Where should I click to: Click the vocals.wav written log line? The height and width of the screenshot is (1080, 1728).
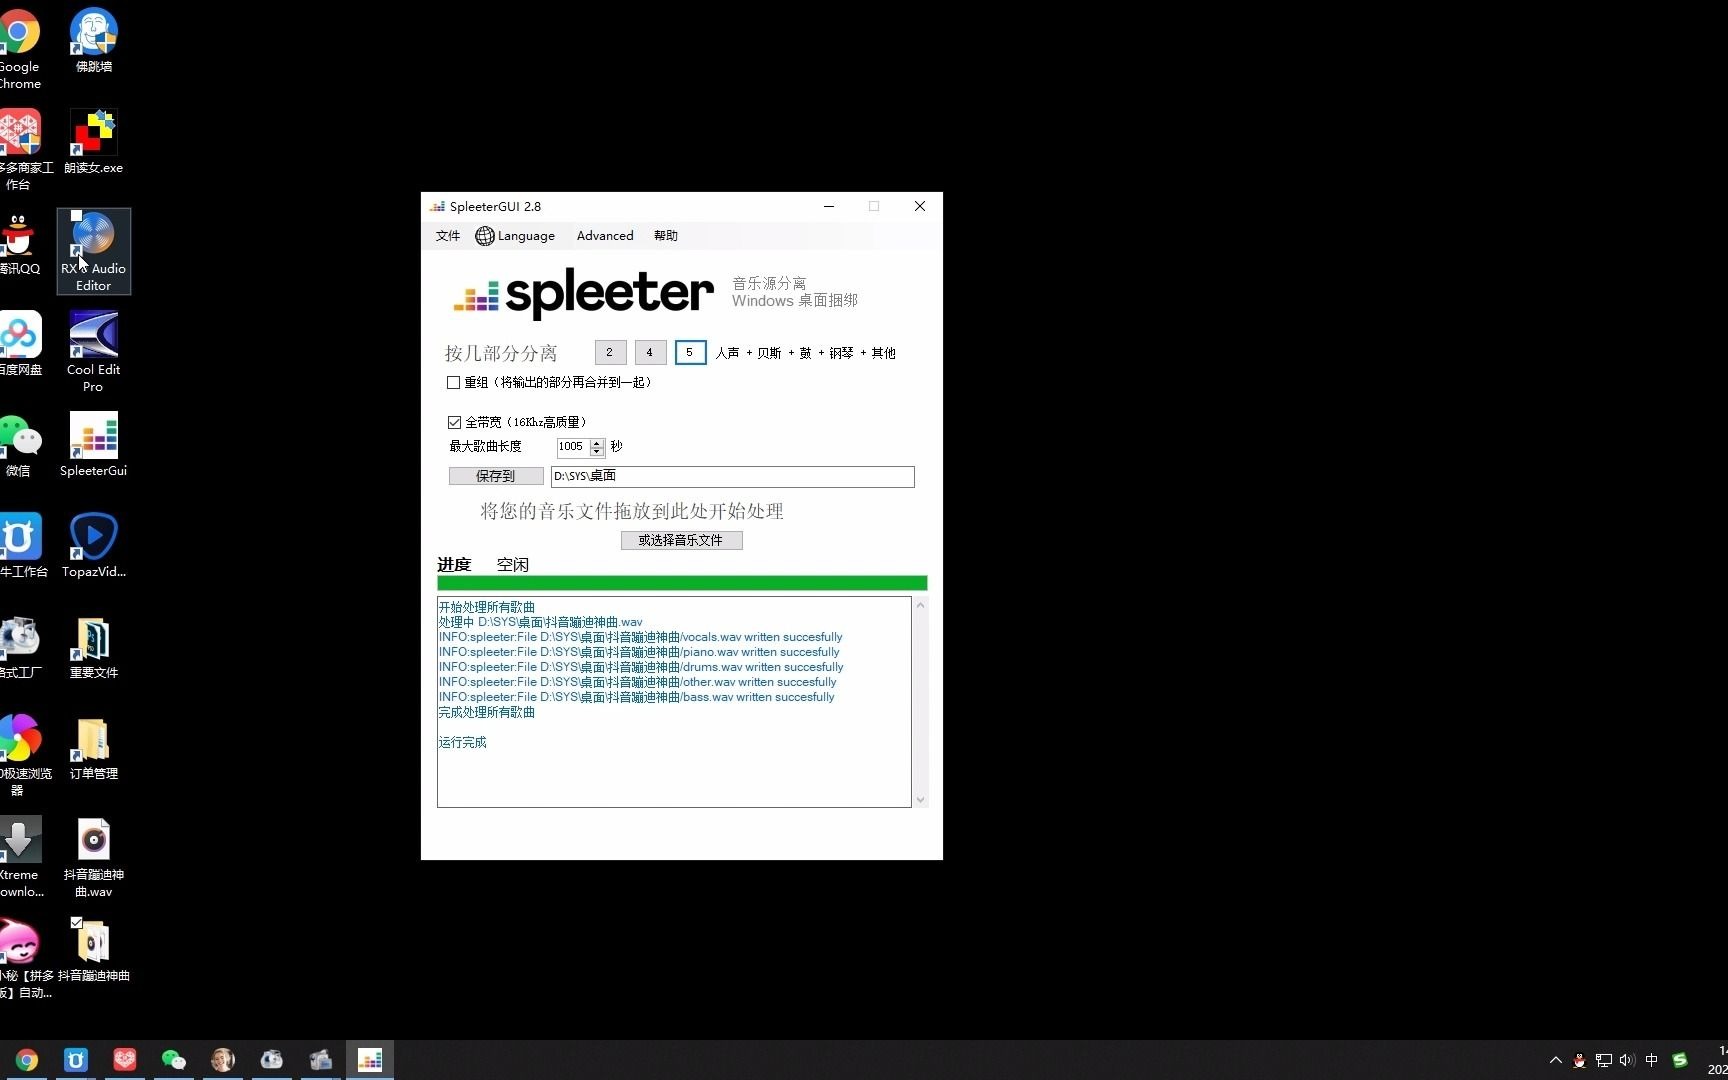click(640, 637)
